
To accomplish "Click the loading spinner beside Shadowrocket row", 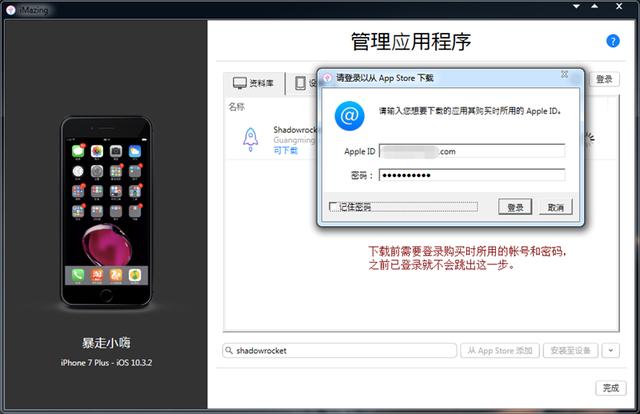I will (x=589, y=139).
